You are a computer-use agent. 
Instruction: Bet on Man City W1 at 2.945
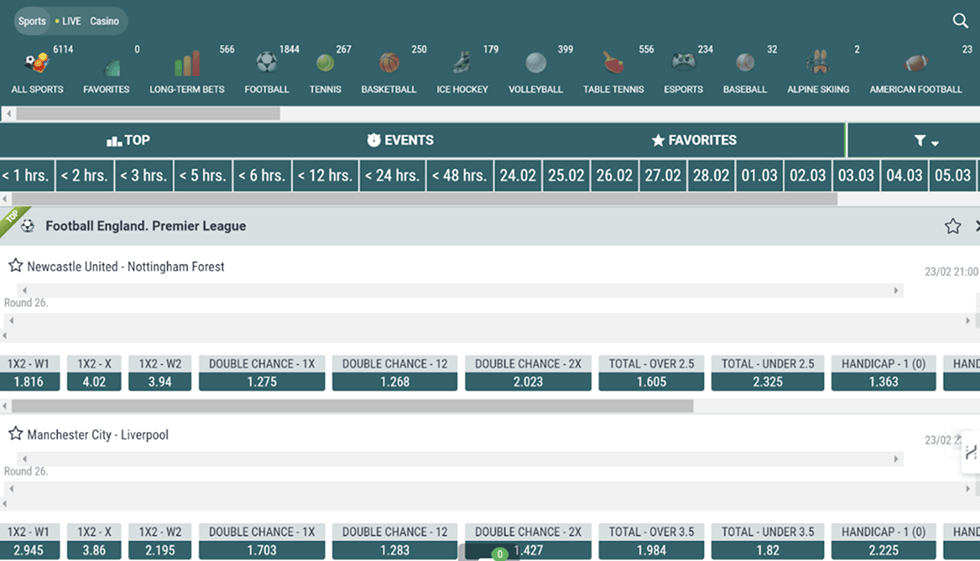[29, 541]
